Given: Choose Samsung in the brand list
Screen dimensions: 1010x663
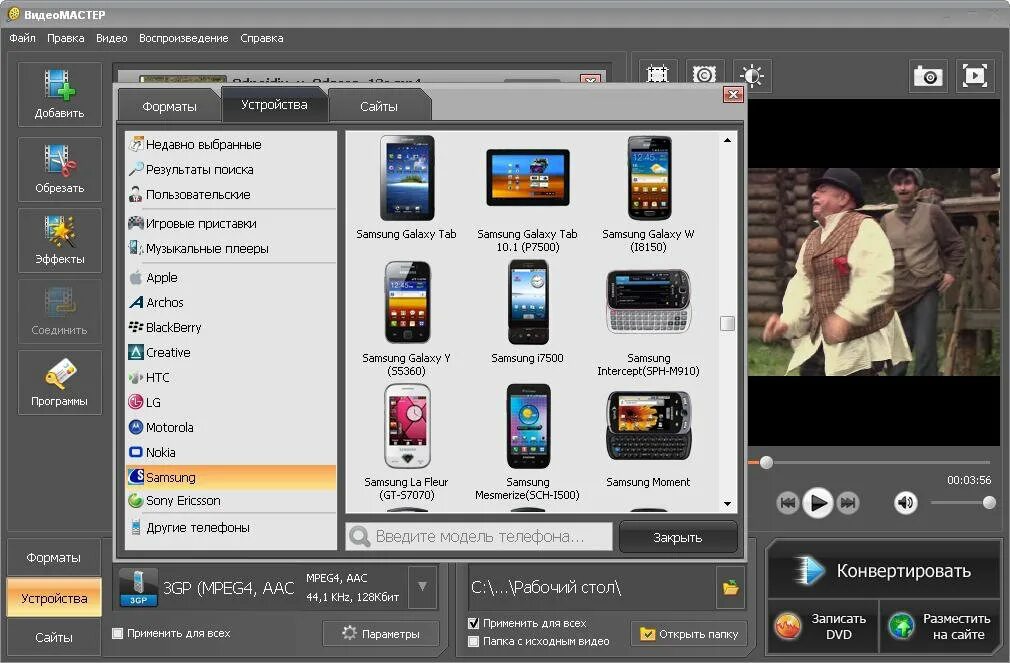Looking at the screenshot, I should coord(231,477).
